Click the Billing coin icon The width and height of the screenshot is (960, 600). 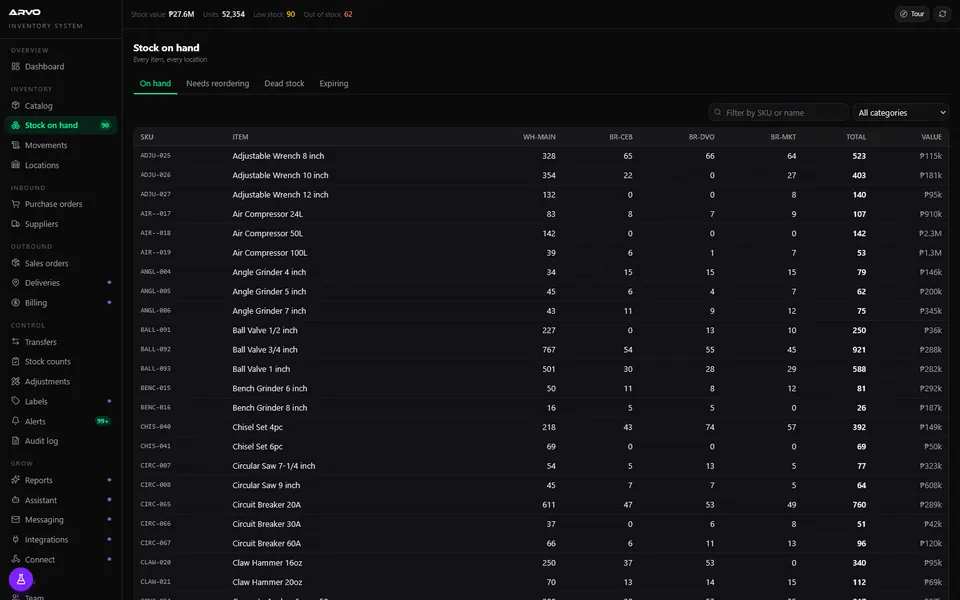pos(16,302)
